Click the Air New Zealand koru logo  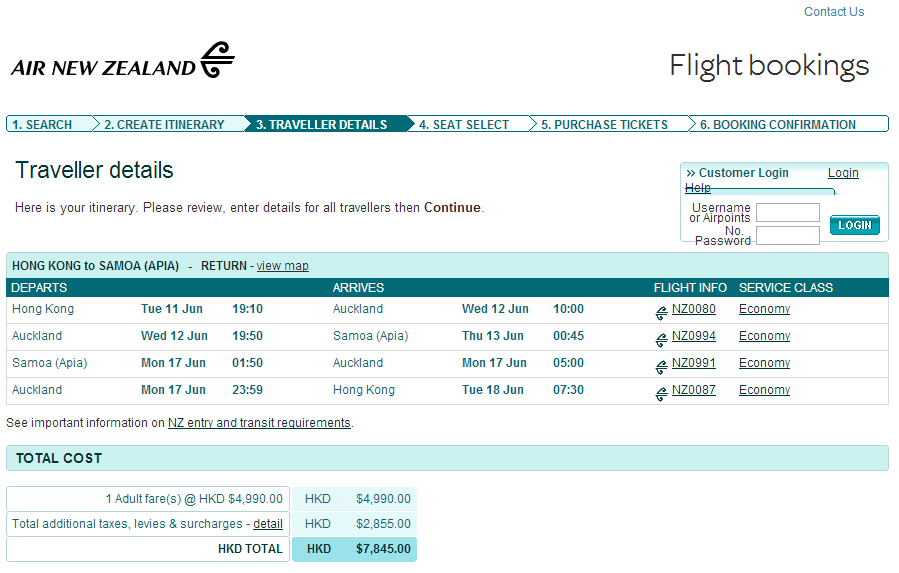[x=217, y=60]
